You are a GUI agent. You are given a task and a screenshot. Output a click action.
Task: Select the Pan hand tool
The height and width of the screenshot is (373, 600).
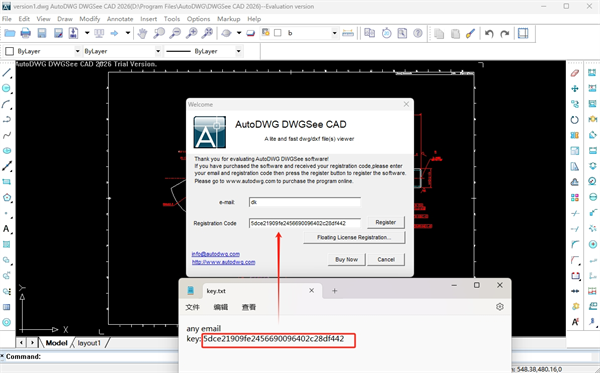(142, 33)
